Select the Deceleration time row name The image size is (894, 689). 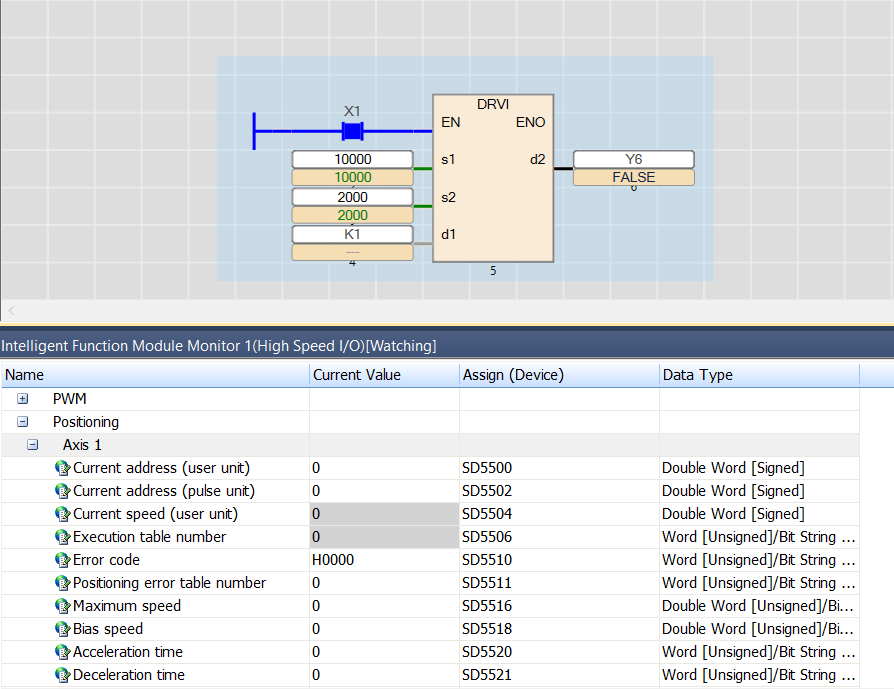click(129, 675)
